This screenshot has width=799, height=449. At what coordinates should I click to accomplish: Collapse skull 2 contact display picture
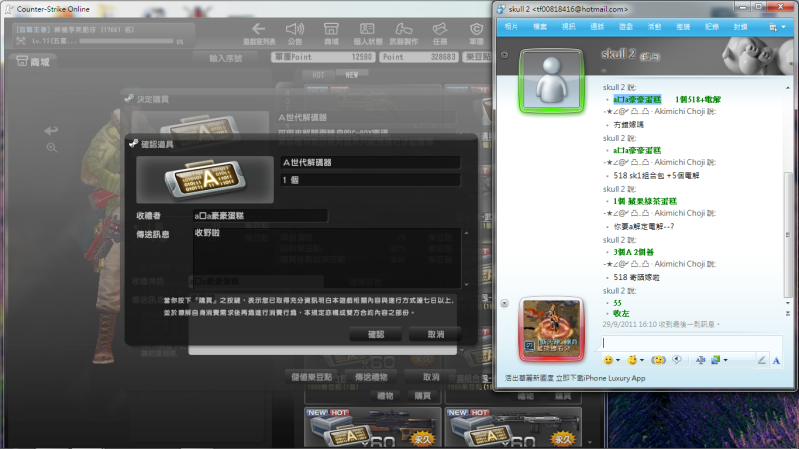coord(504,55)
